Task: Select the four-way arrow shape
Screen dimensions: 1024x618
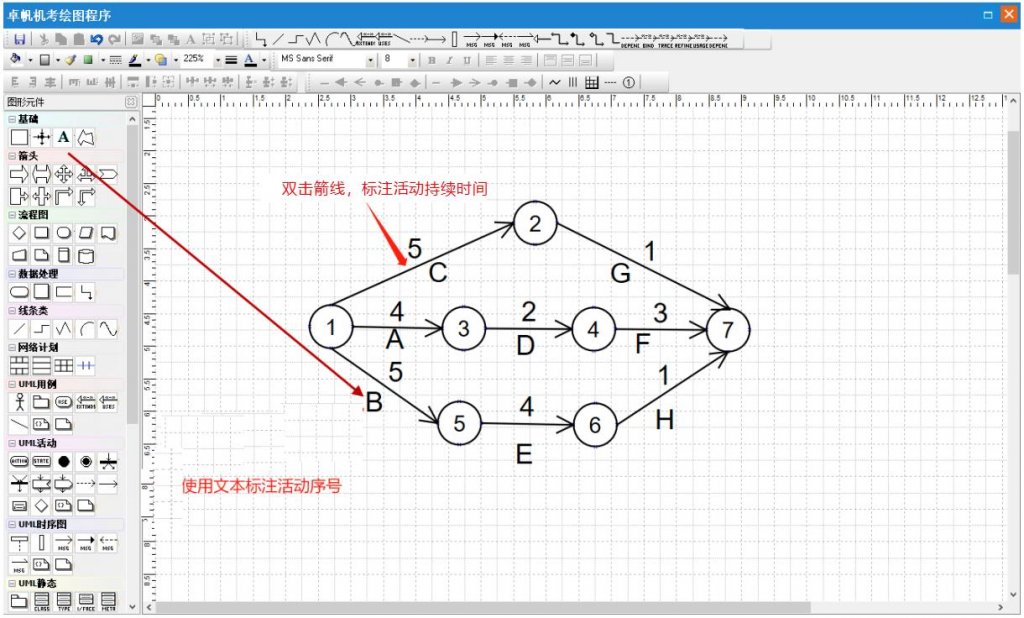Action: click(63, 174)
